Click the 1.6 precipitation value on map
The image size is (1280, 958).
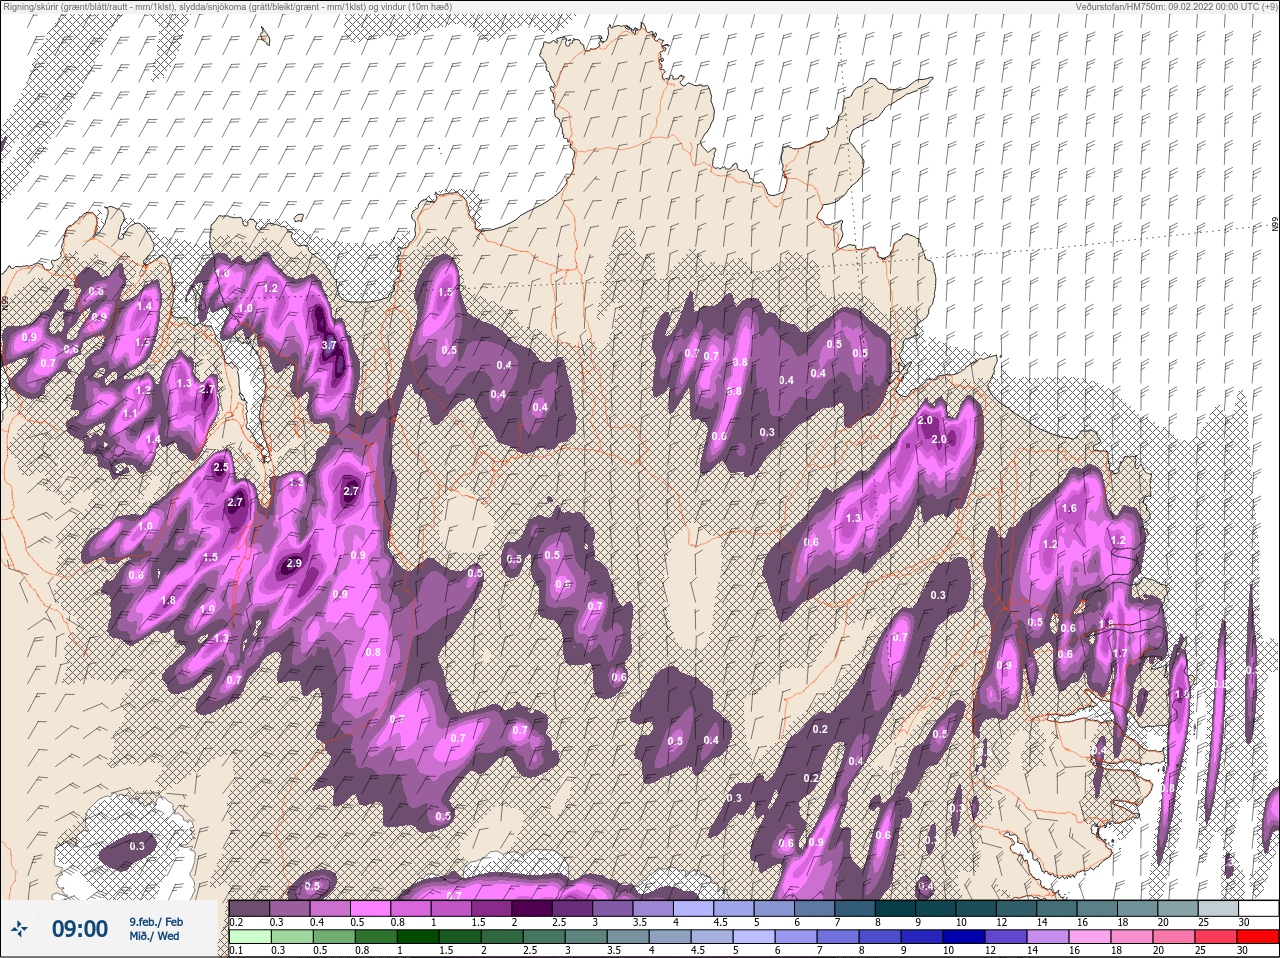pos(1069,508)
